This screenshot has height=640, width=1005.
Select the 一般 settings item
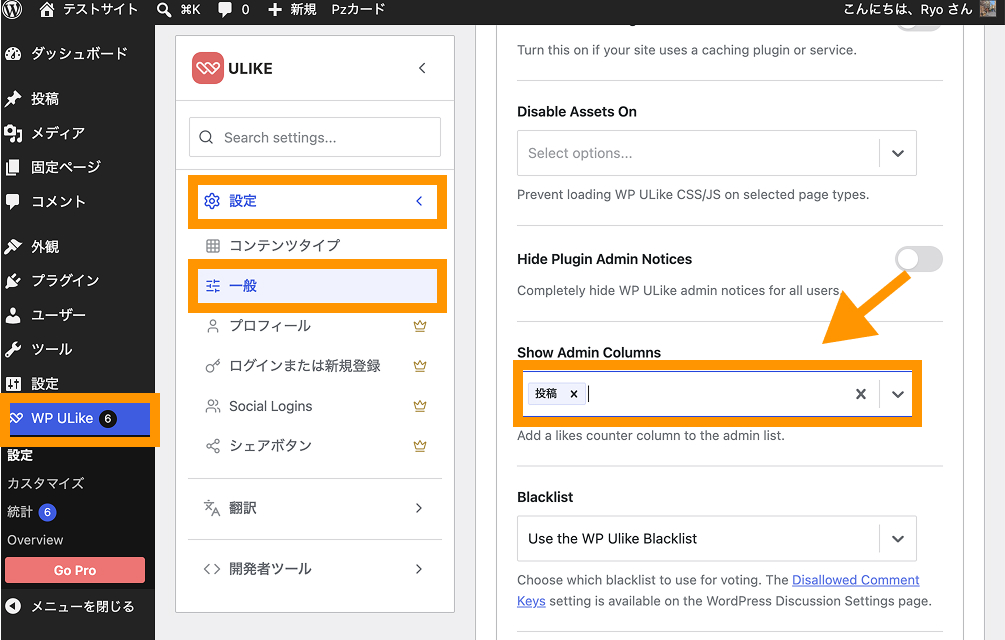coord(317,286)
